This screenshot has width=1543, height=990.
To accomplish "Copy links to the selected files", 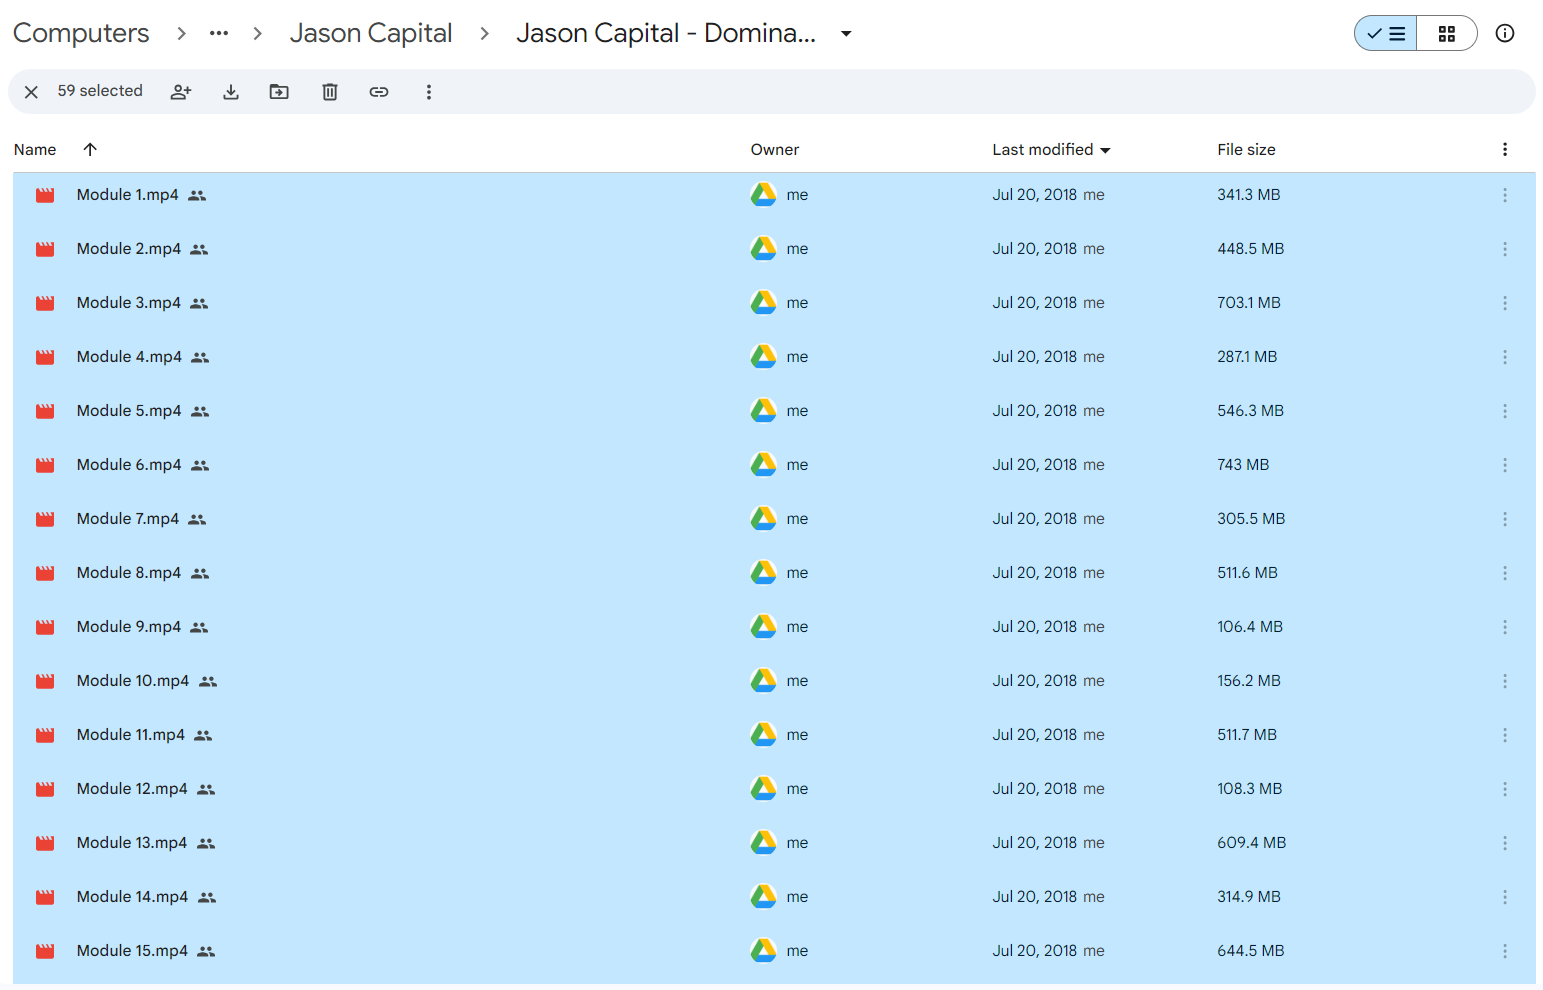I will pyautogui.click(x=379, y=92).
